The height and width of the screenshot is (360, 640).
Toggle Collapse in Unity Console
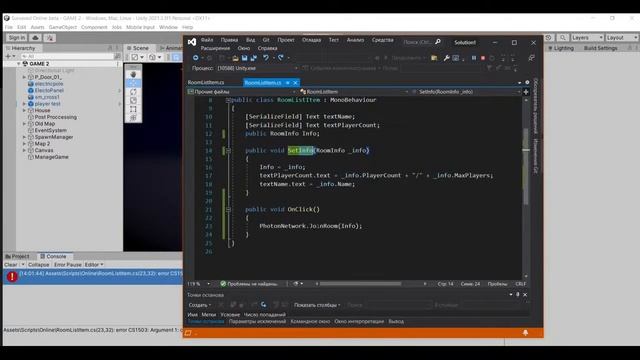click(x=38, y=264)
